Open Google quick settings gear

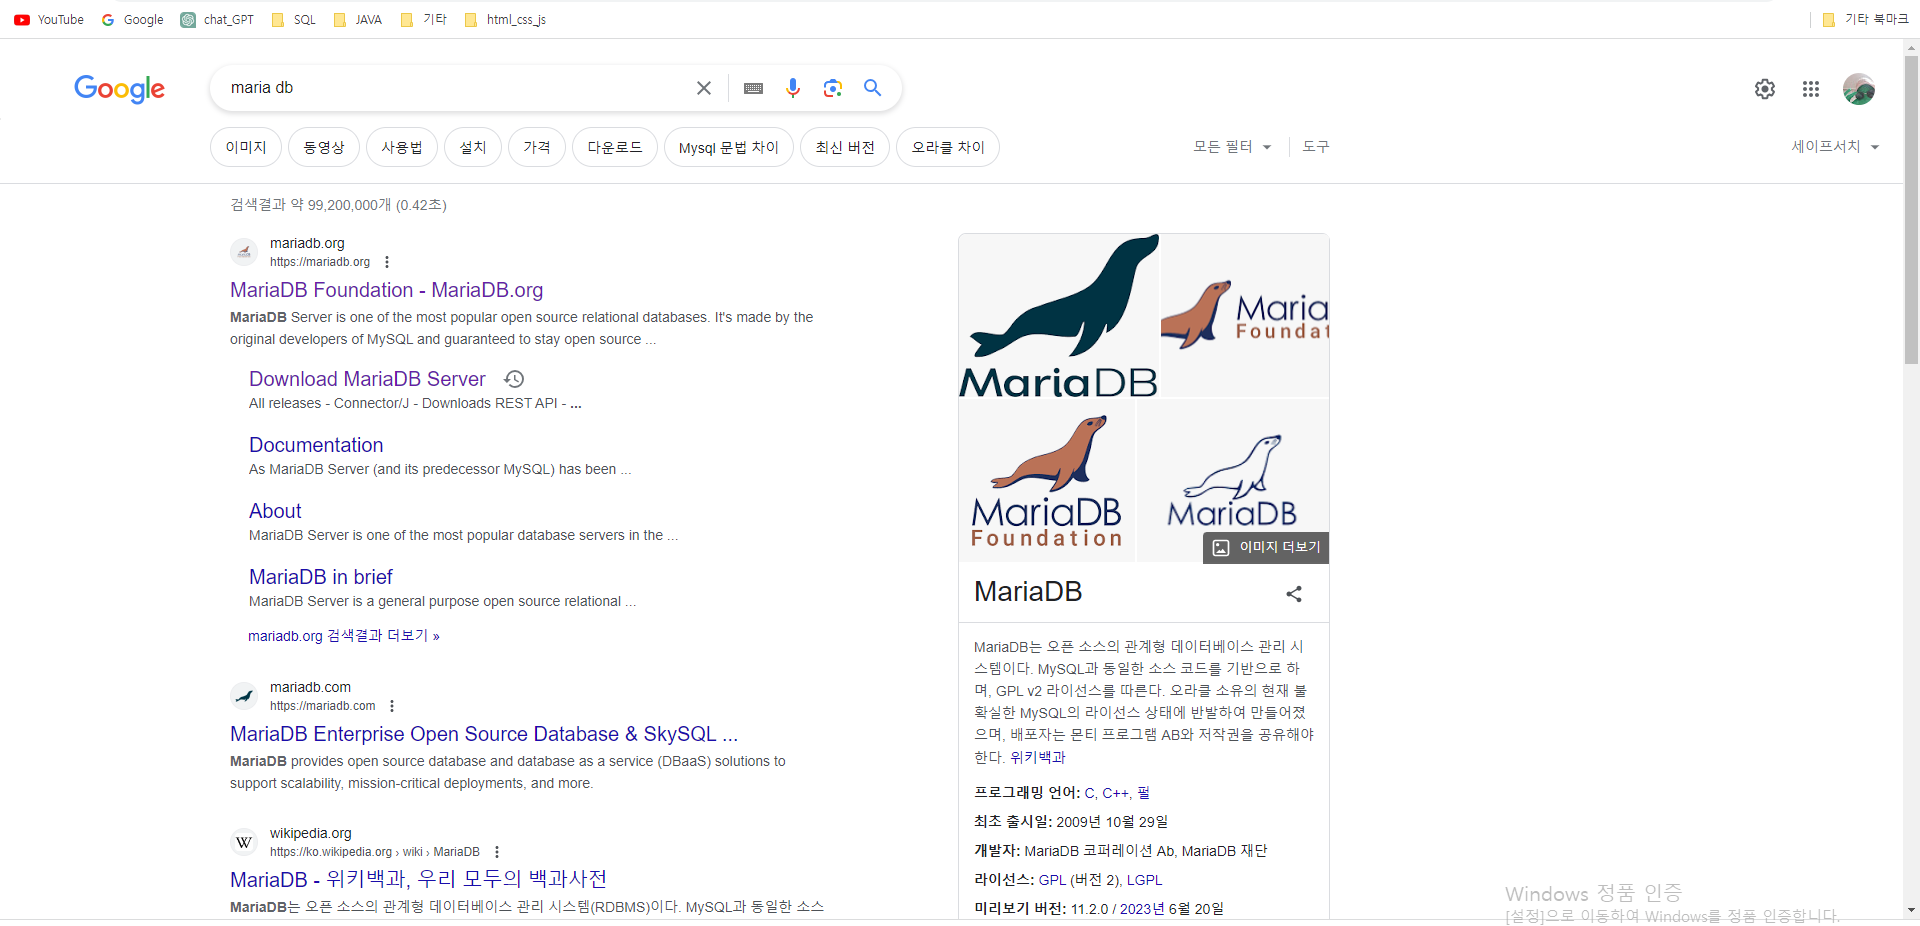[1765, 89]
